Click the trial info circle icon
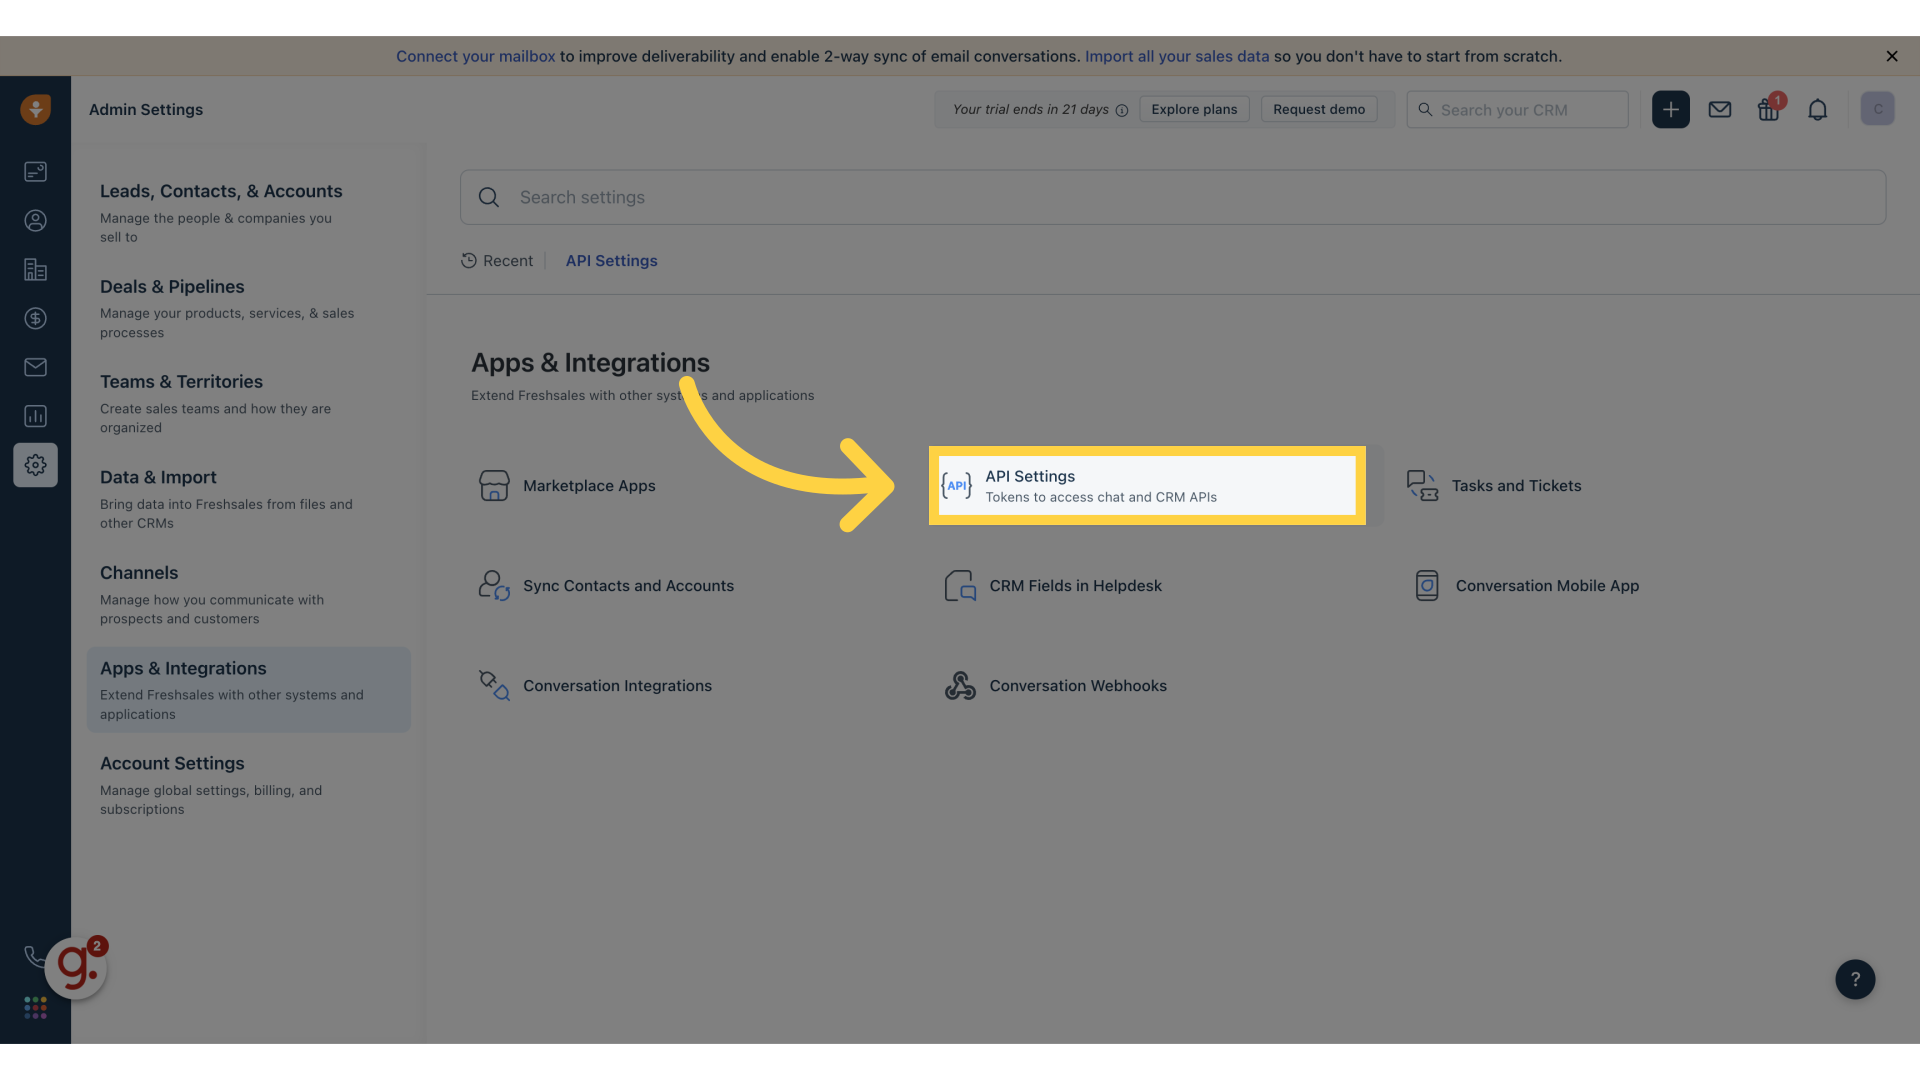Image resolution: width=1920 pixels, height=1080 pixels. [1122, 110]
